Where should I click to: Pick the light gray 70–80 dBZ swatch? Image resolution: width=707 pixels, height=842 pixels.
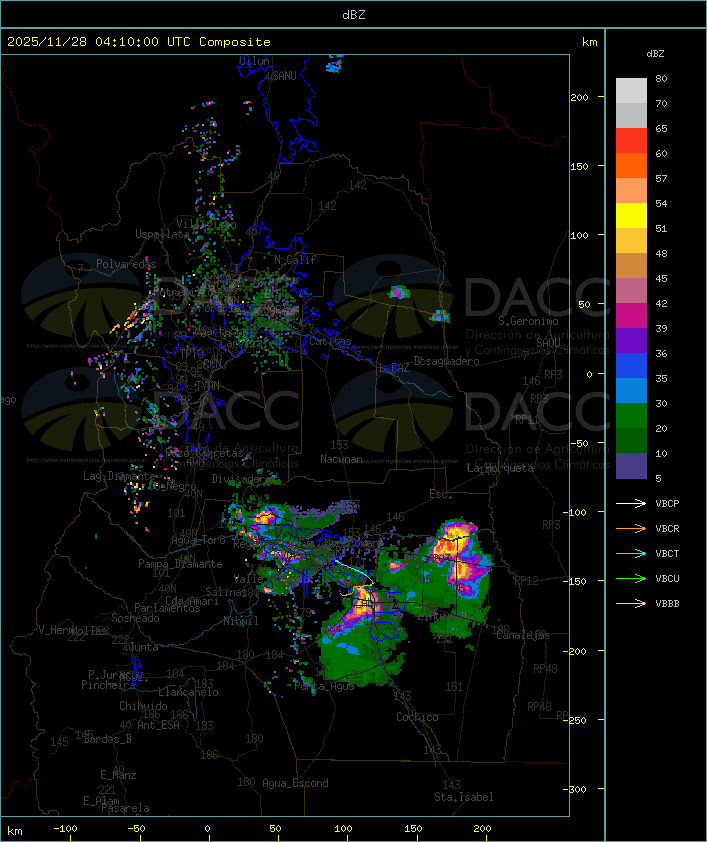(x=631, y=91)
